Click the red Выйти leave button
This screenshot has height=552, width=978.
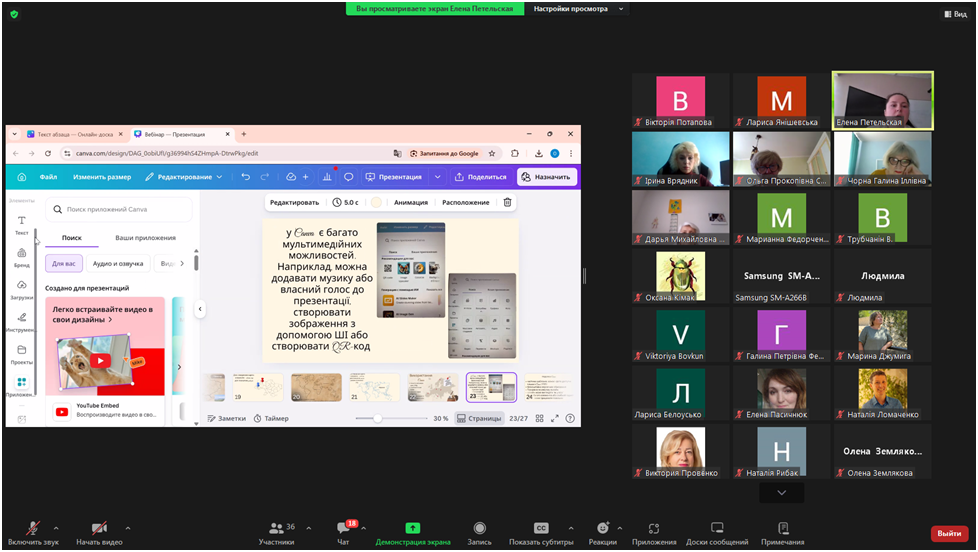[949, 534]
